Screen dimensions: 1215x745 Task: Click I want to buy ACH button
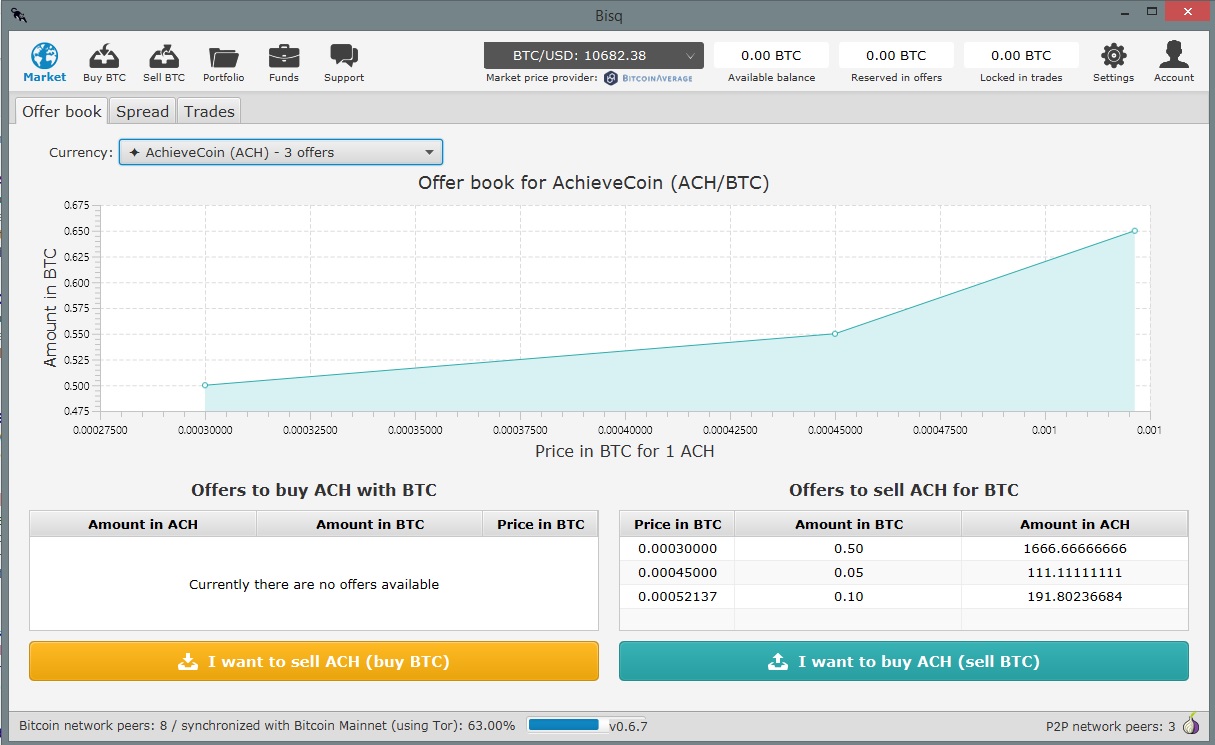point(904,661)
